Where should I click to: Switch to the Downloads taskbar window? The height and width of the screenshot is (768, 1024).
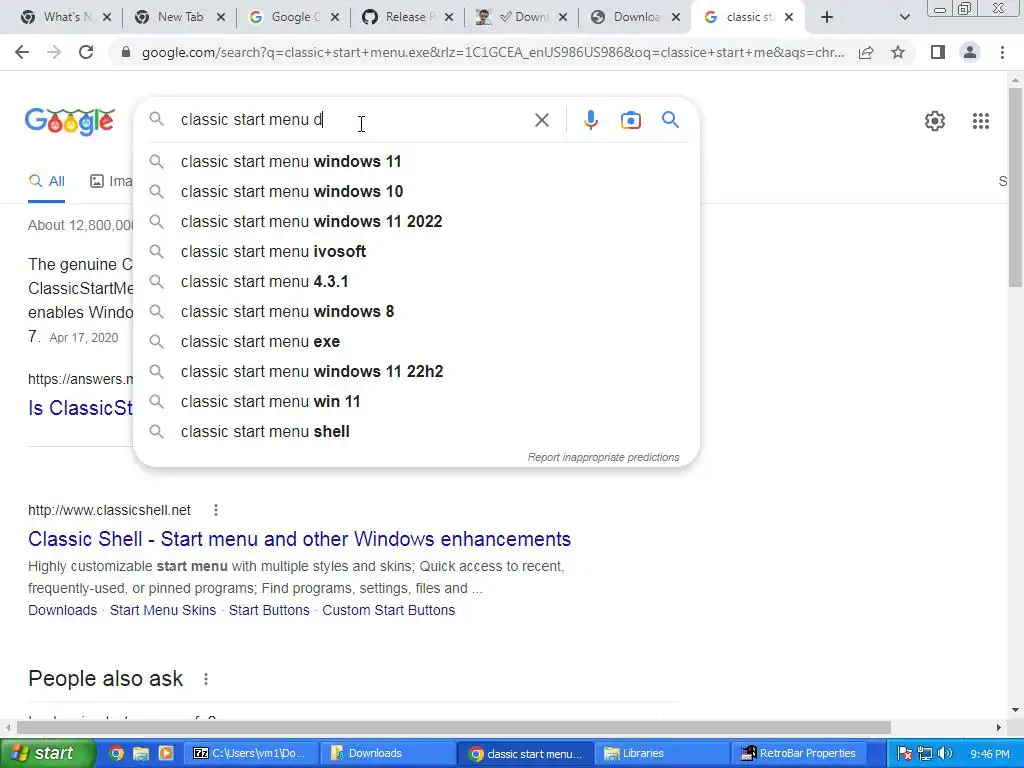tap(389, 753)
